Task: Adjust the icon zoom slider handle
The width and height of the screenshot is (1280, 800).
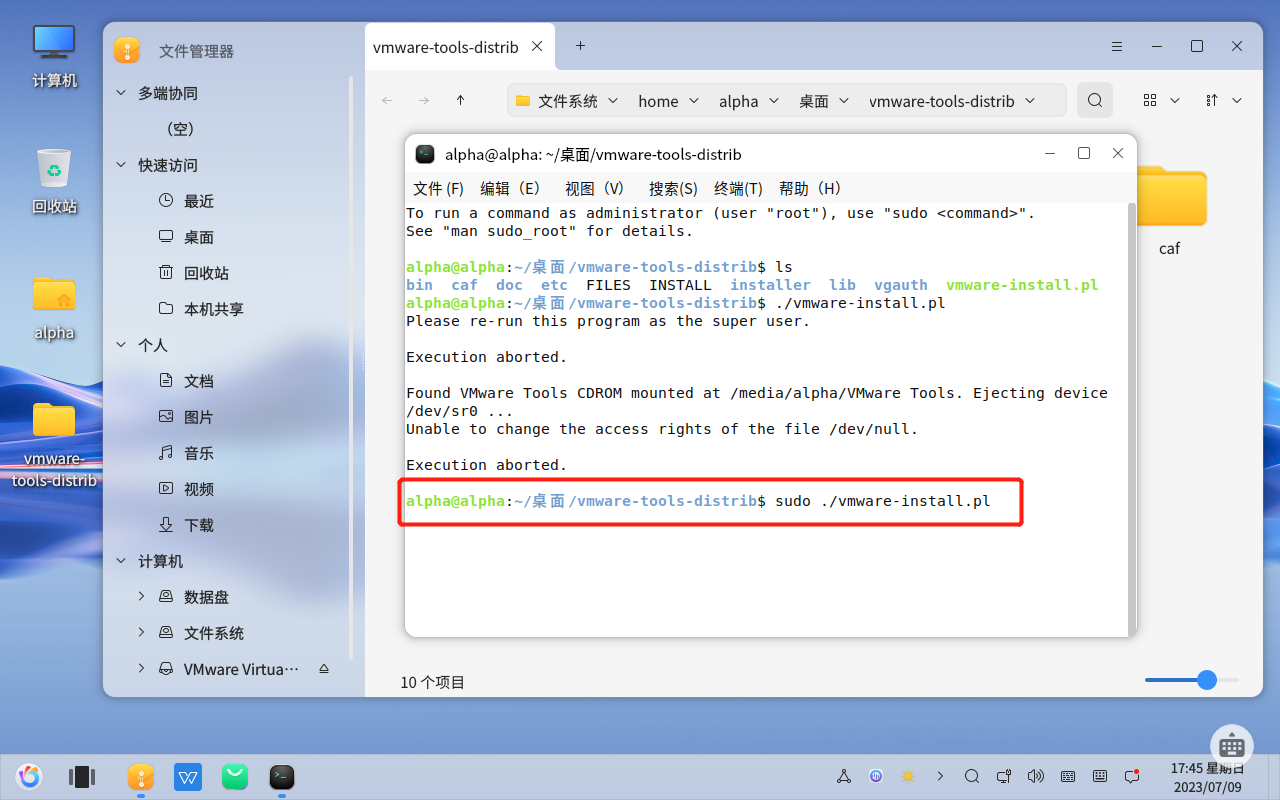Action: 1207,680
